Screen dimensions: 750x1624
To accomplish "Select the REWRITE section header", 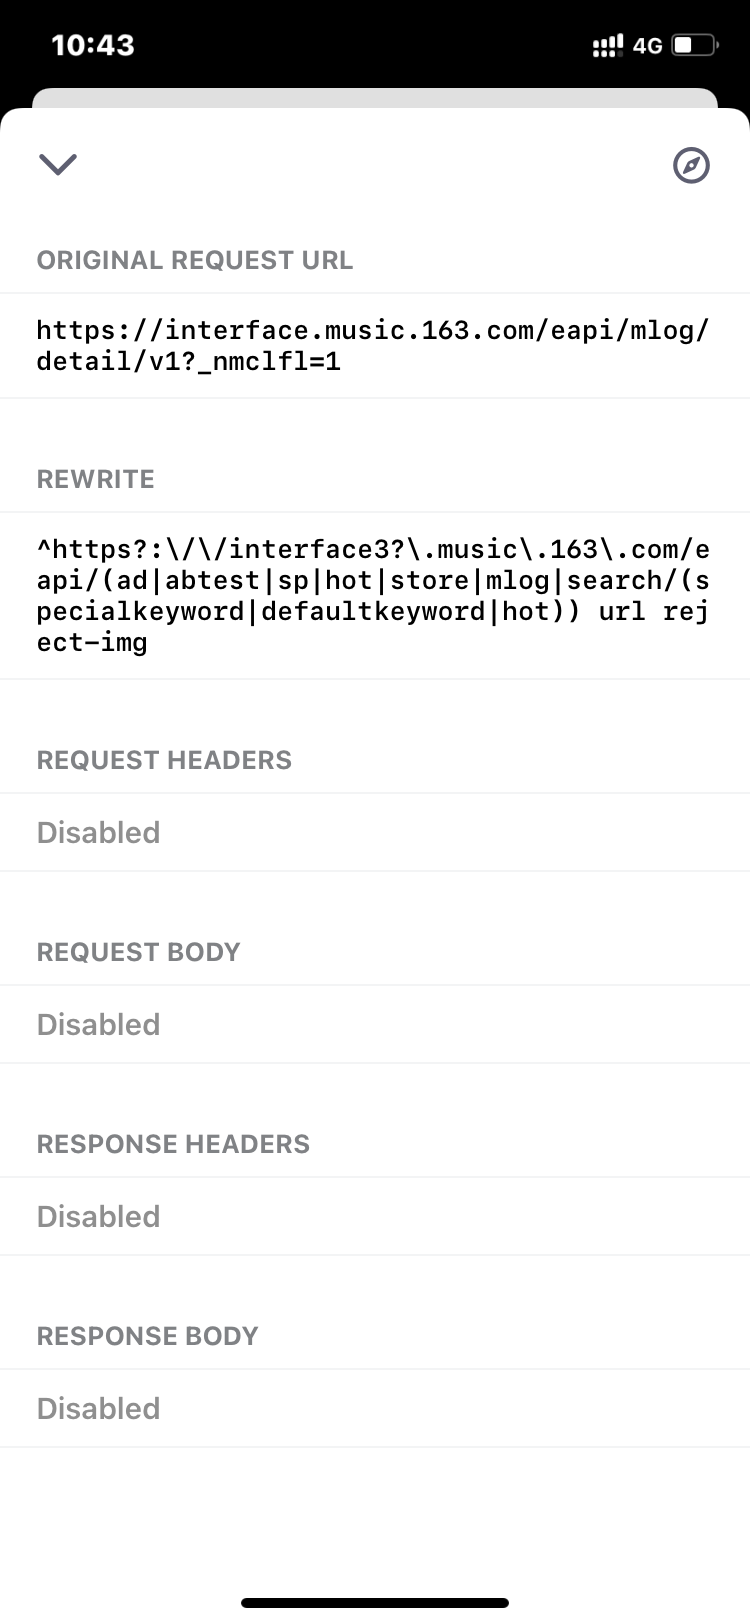I will pos(95,479).
